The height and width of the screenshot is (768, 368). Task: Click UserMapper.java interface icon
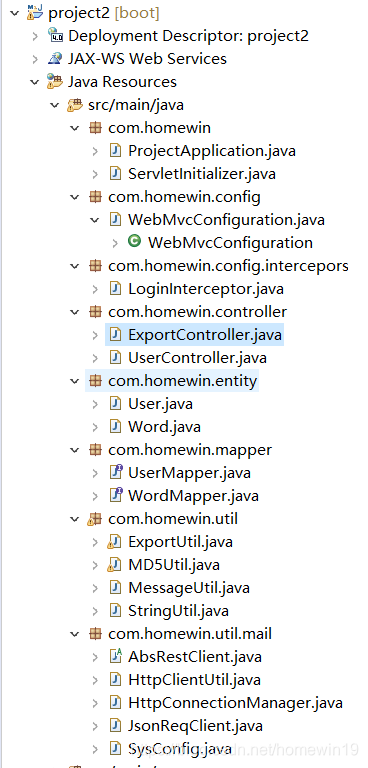[115, 473]
